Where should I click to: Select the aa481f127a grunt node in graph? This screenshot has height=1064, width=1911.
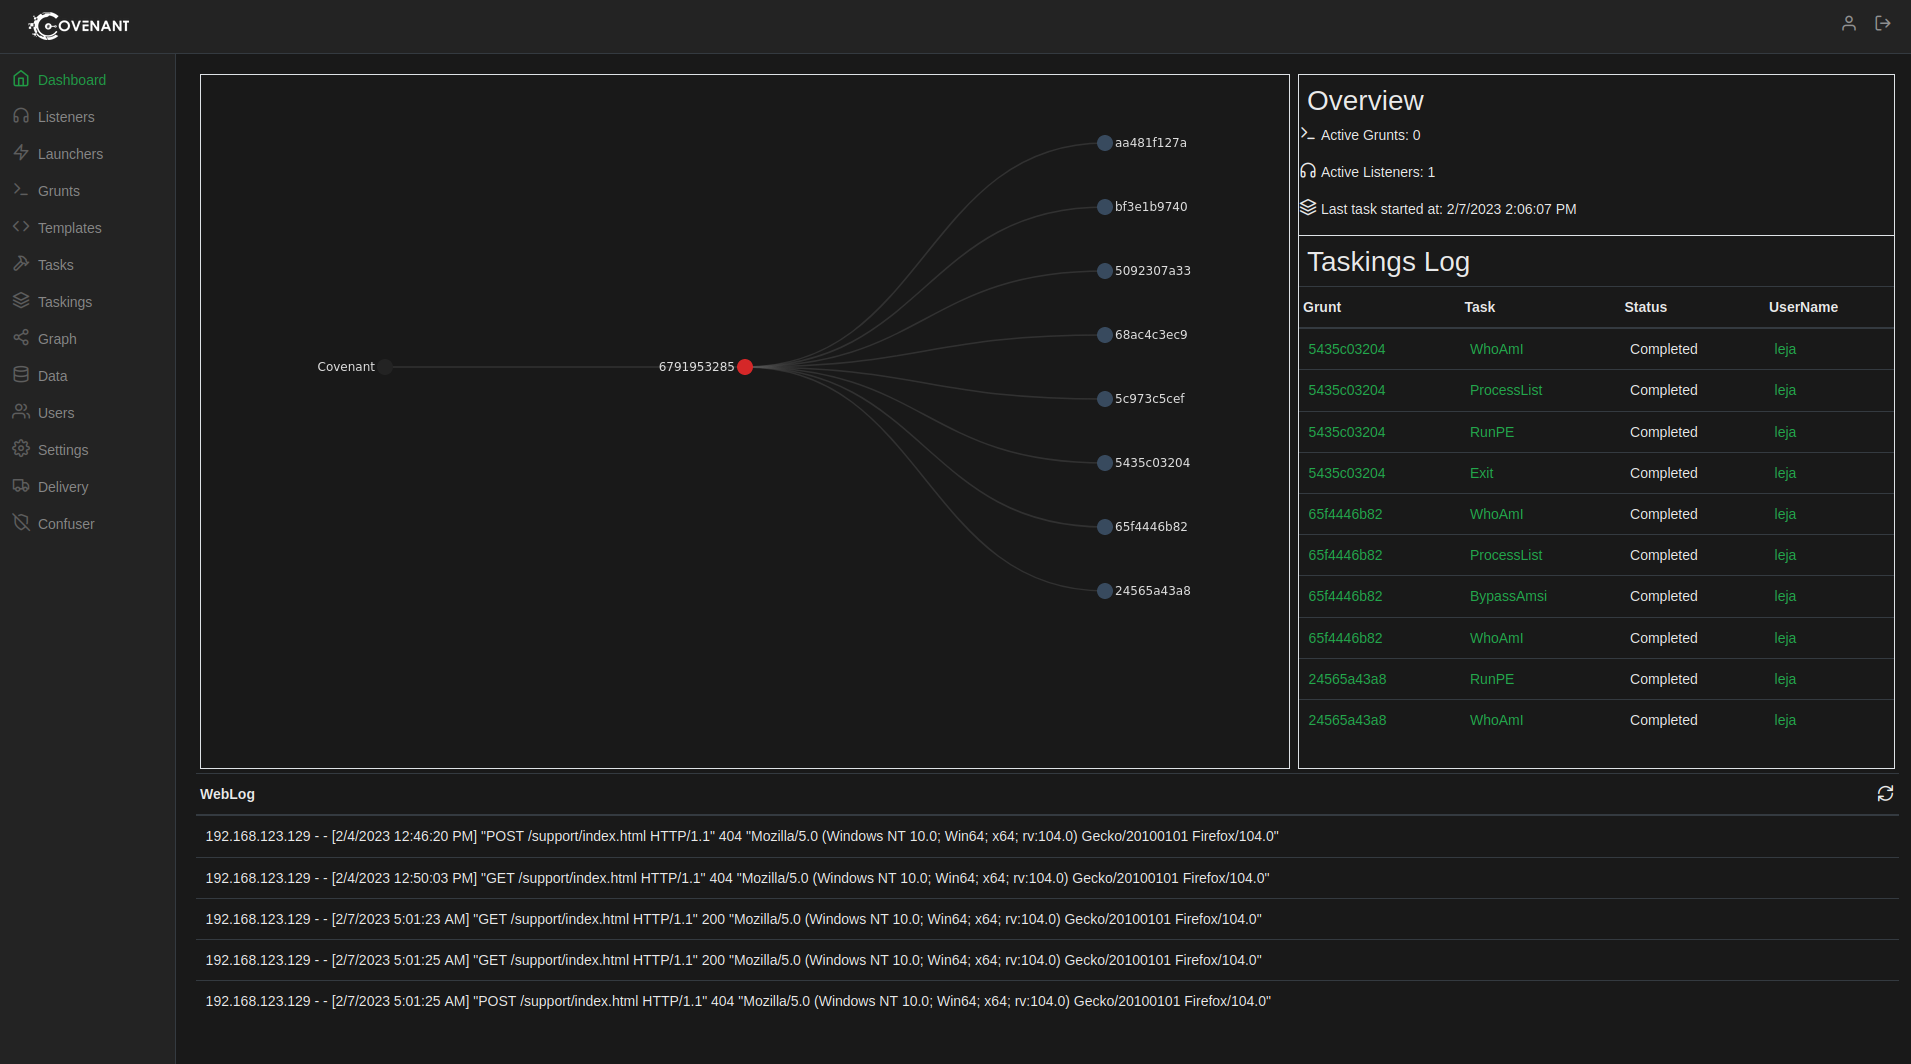coord(1104,143)
